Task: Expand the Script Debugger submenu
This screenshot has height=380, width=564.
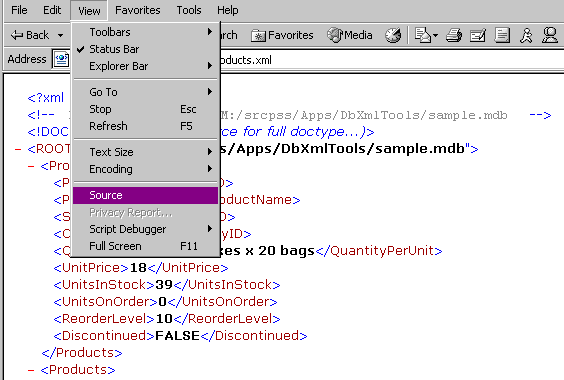Action: point(146,229)
